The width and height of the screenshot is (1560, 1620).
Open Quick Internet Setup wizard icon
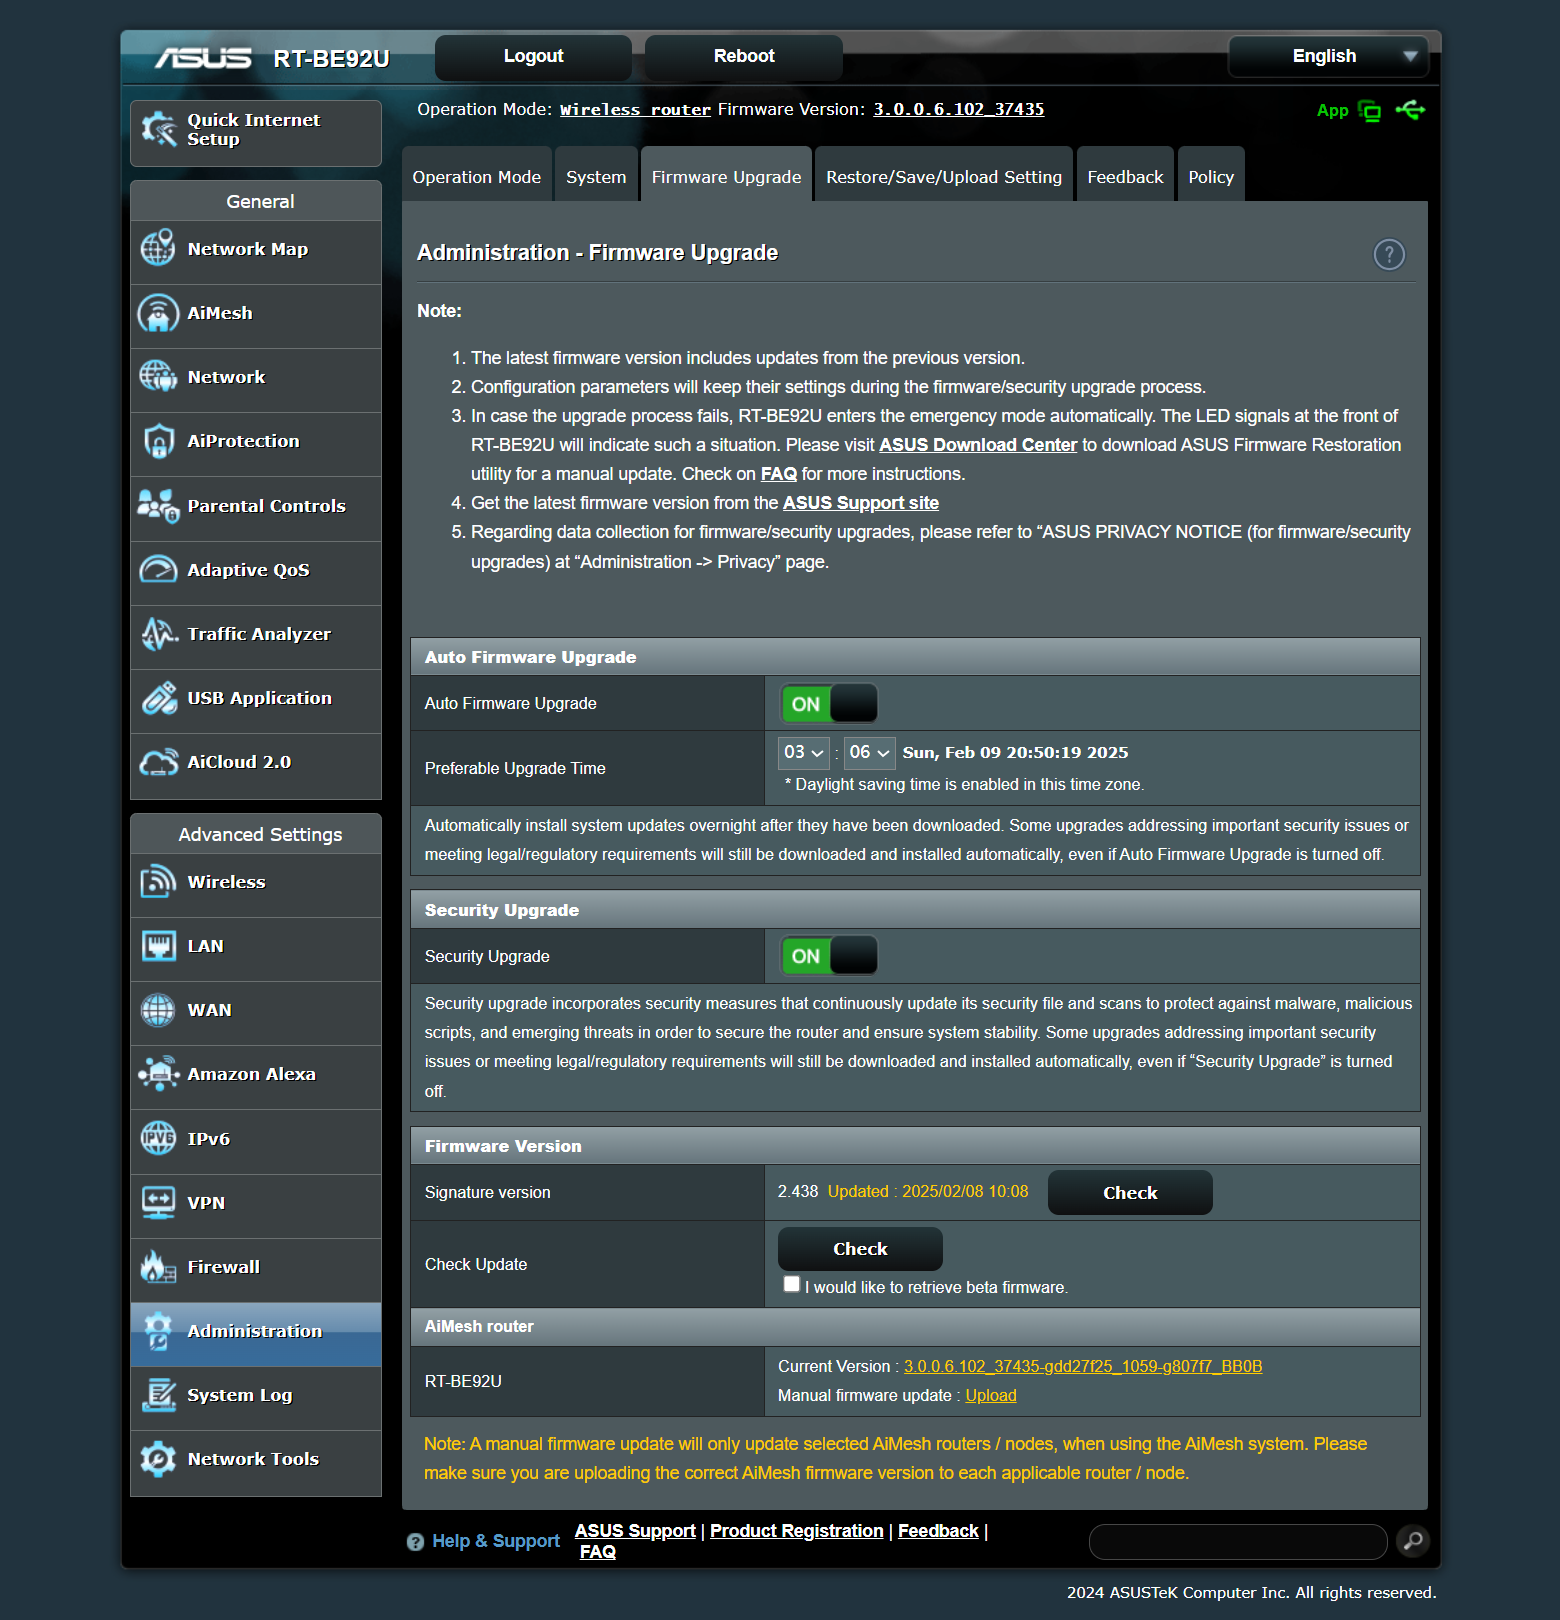tap(158, 129)
